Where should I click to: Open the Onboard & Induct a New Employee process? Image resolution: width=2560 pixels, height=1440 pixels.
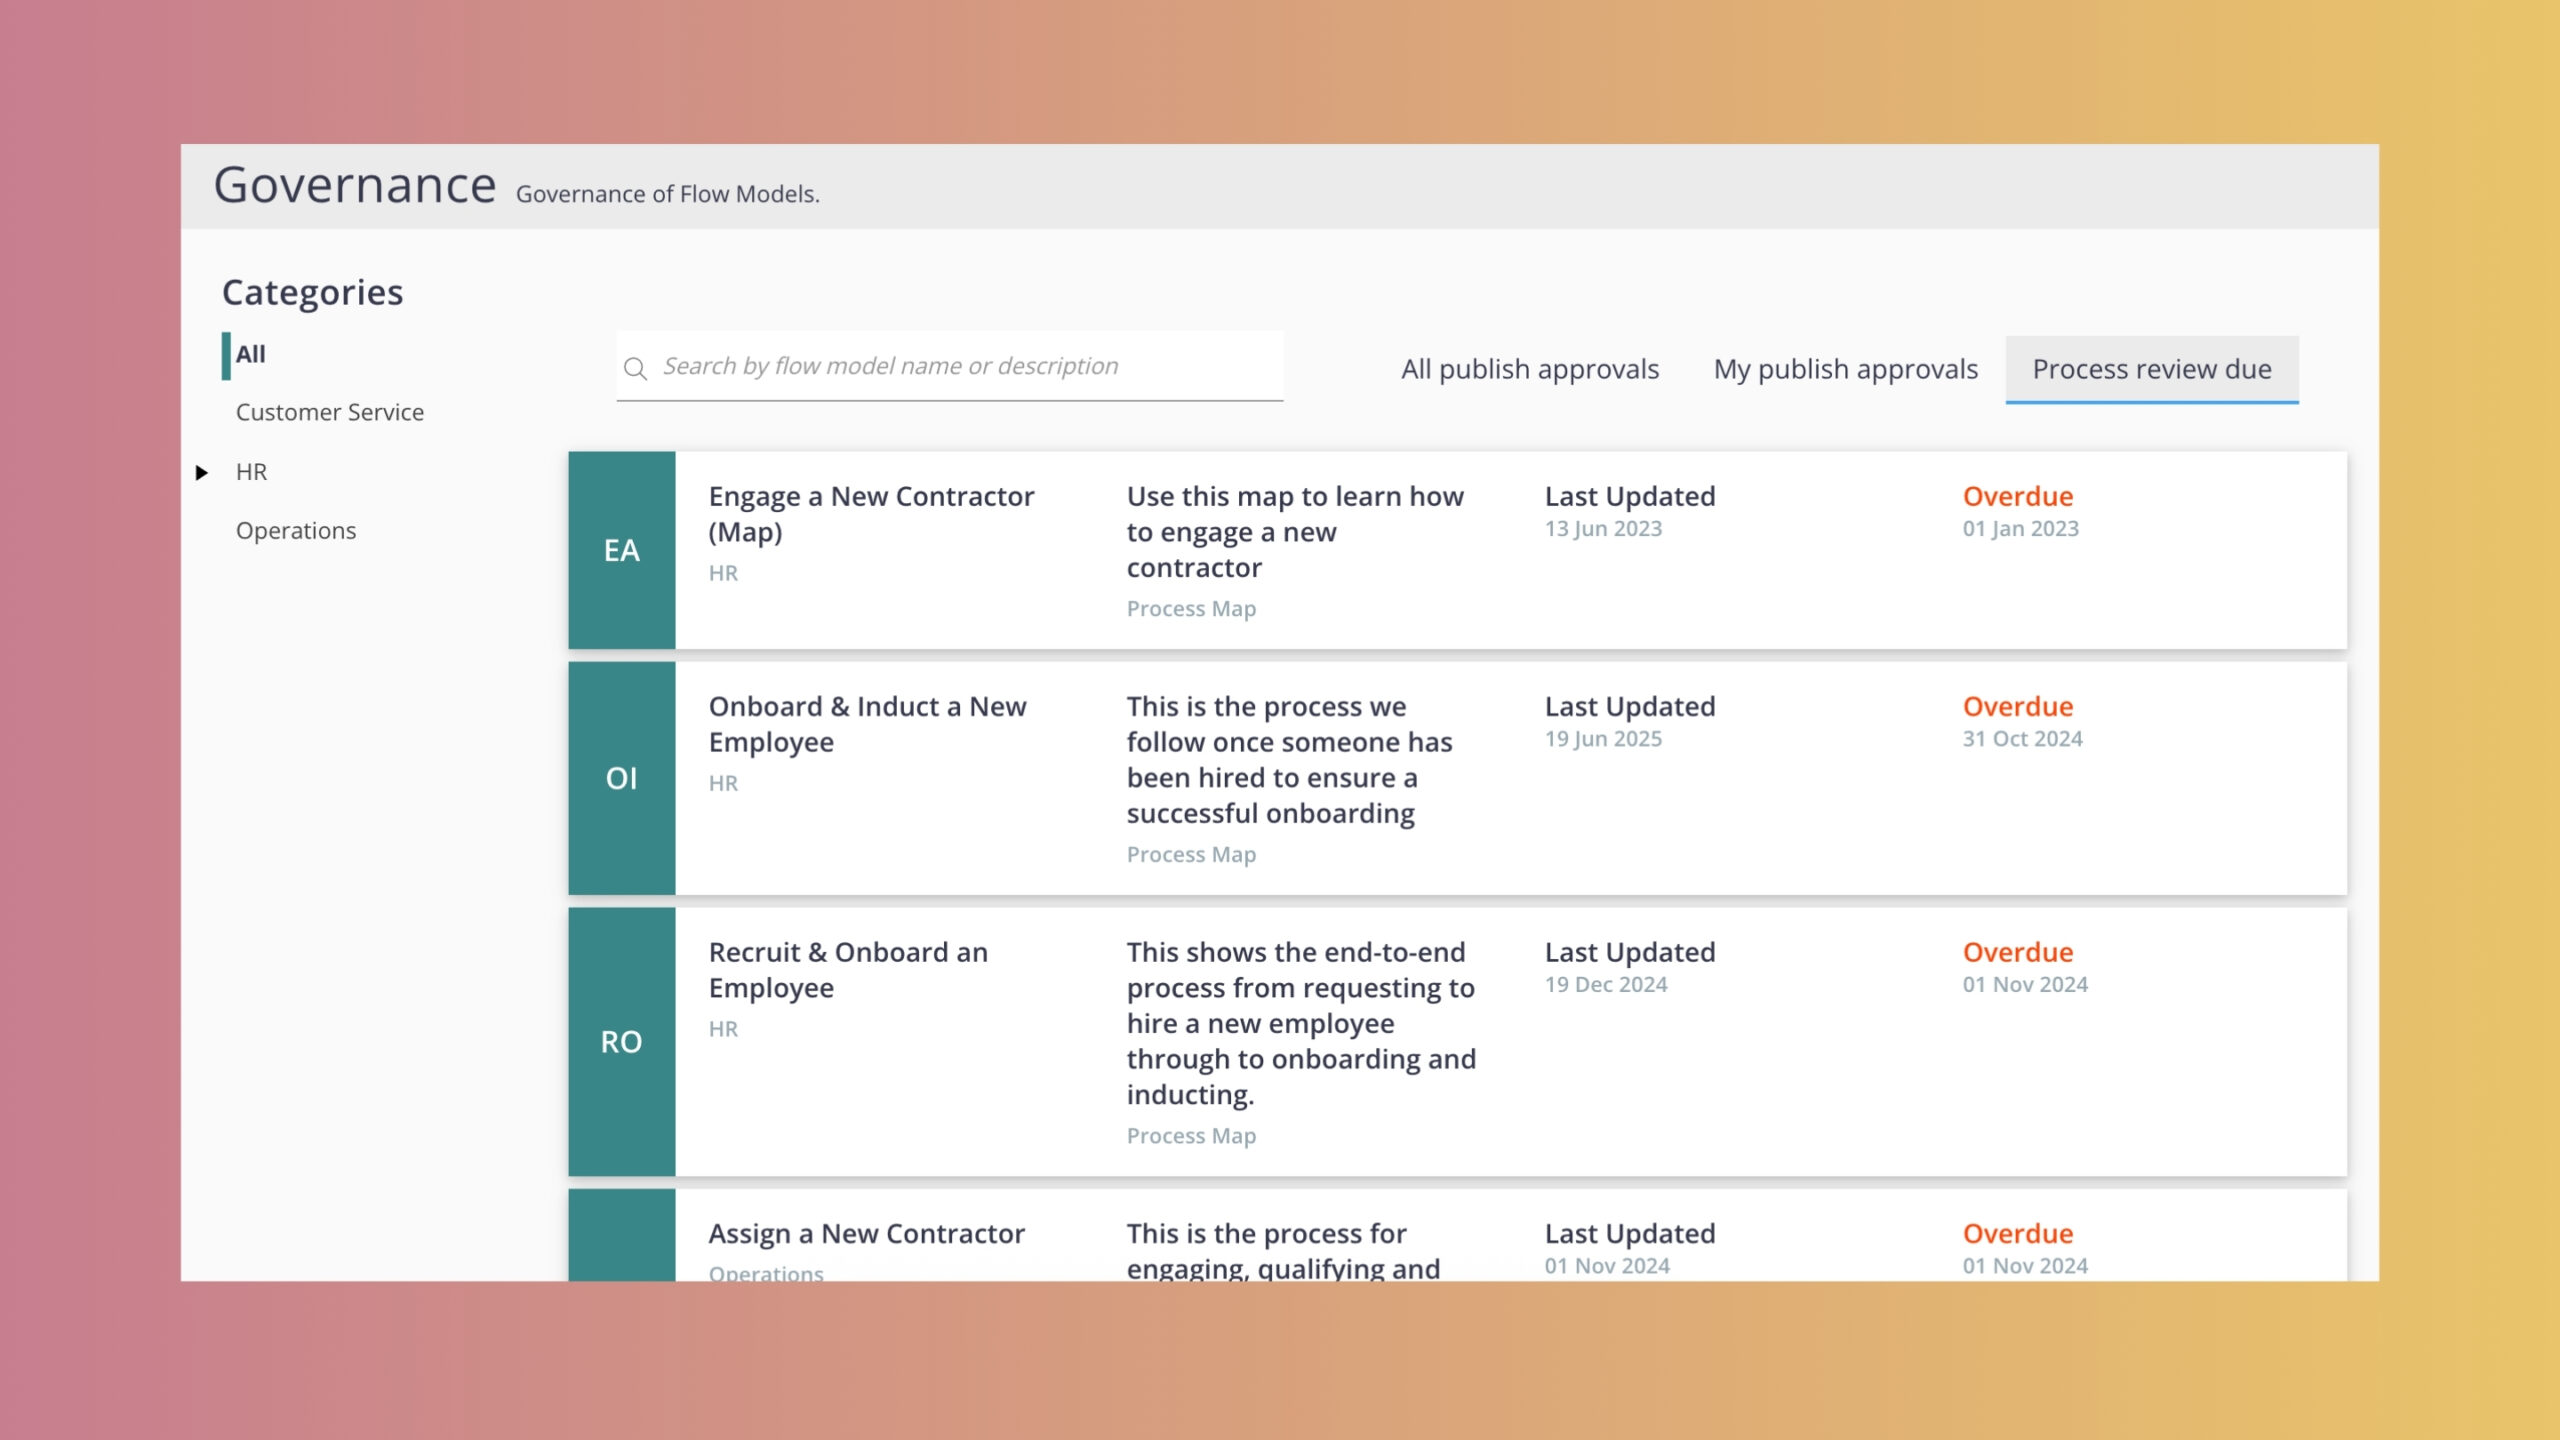coord(867,724)
